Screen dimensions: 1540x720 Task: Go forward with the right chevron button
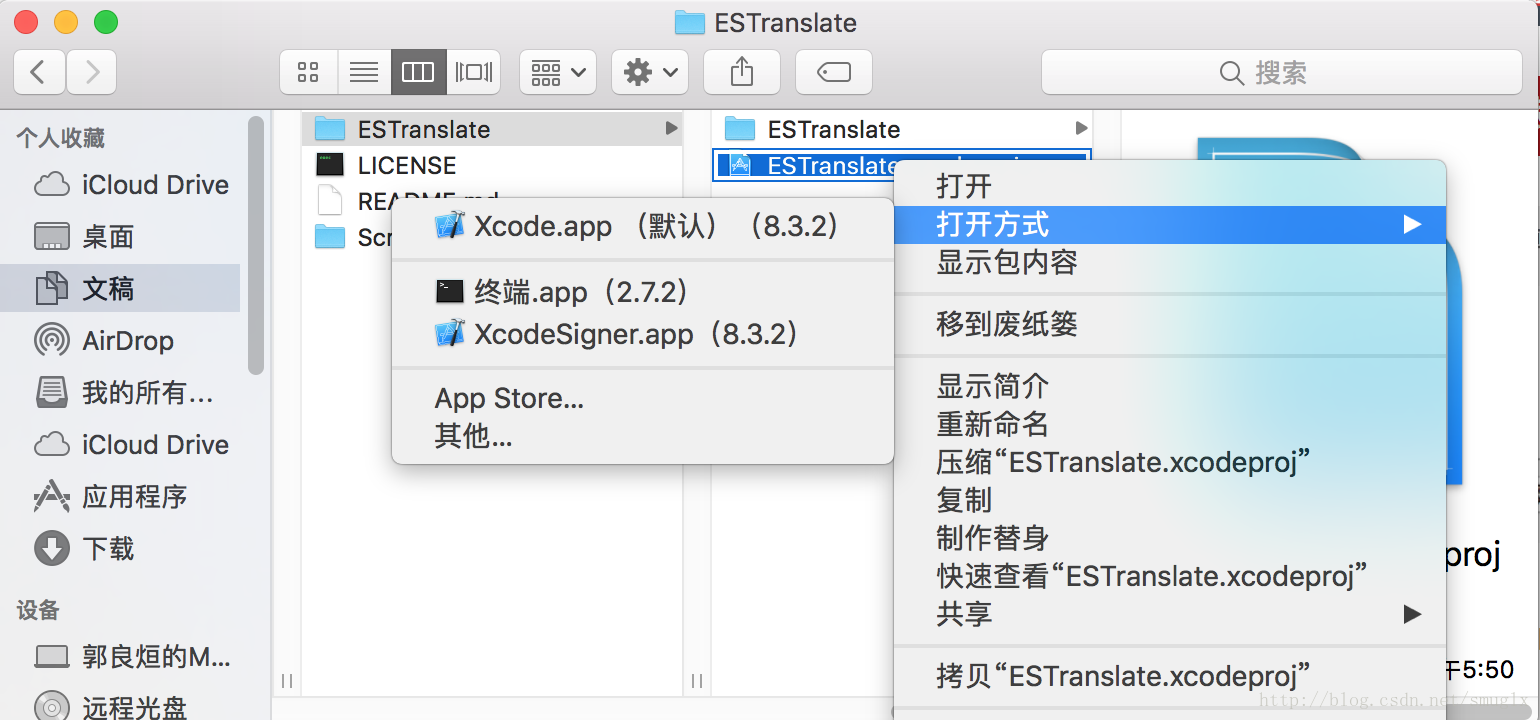point(91,72)
